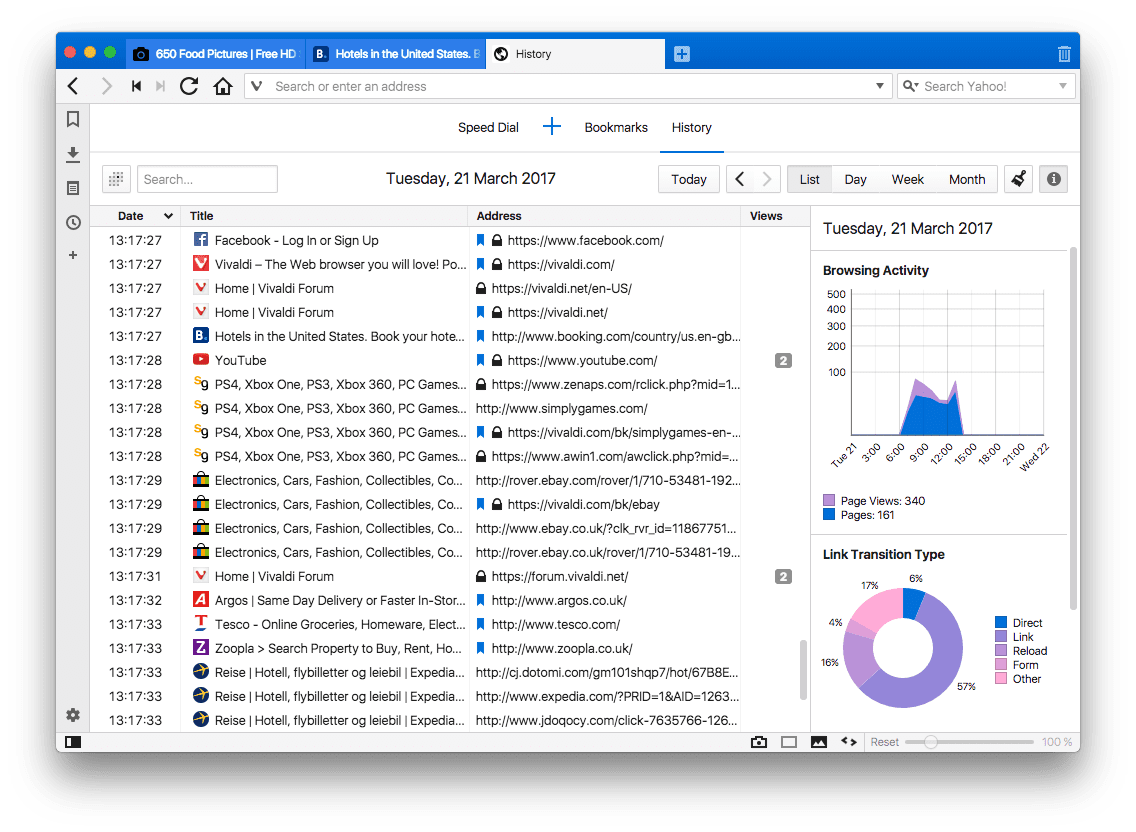Open the closed tabs trash can
Image resolution: width=1136 pixels, height=832 pixels.
click(x=1064, y=54)
